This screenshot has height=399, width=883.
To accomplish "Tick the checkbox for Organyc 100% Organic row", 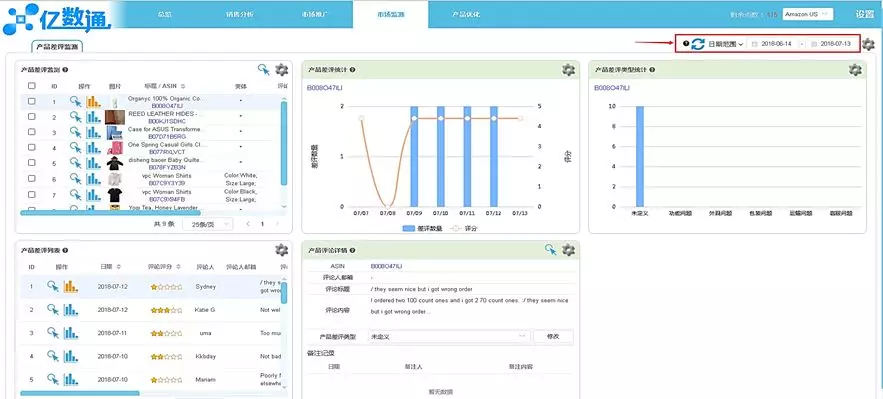I will coord(32,101).
